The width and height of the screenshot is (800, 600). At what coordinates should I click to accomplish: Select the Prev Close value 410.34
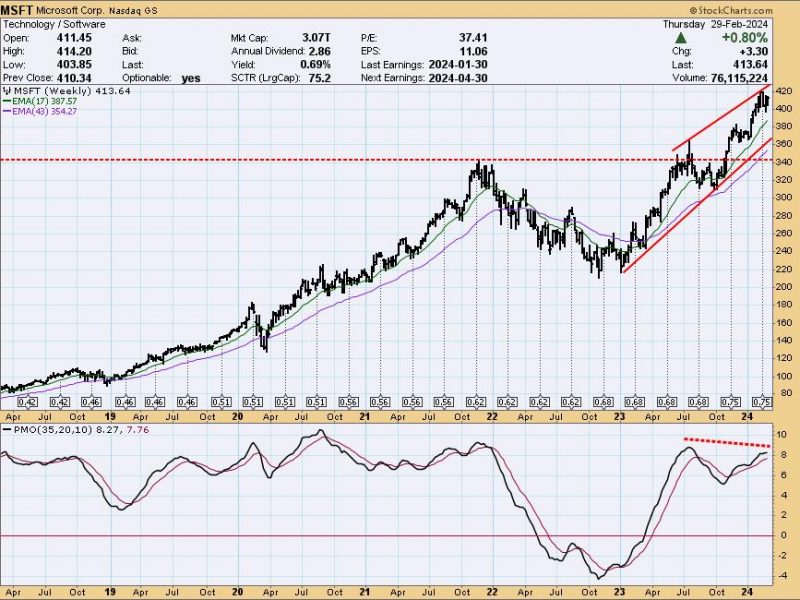[x=74, y=78]
